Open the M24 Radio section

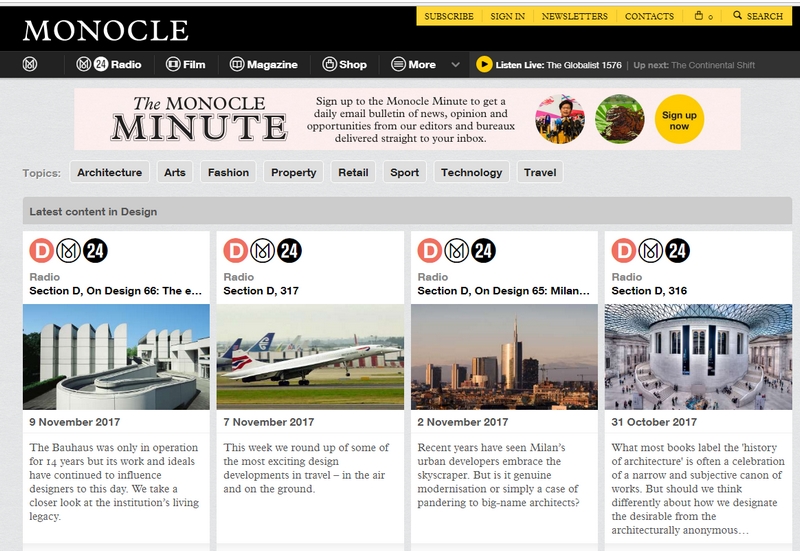click(109, 64)
